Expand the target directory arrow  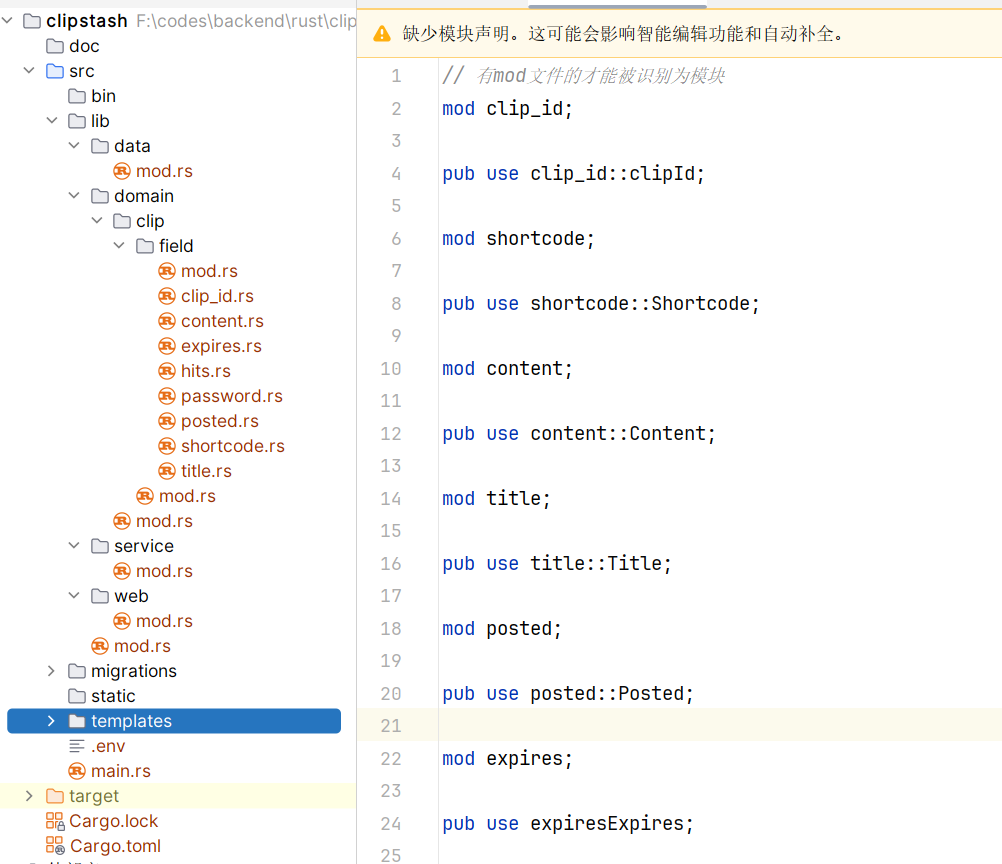[x=29, y=796]
